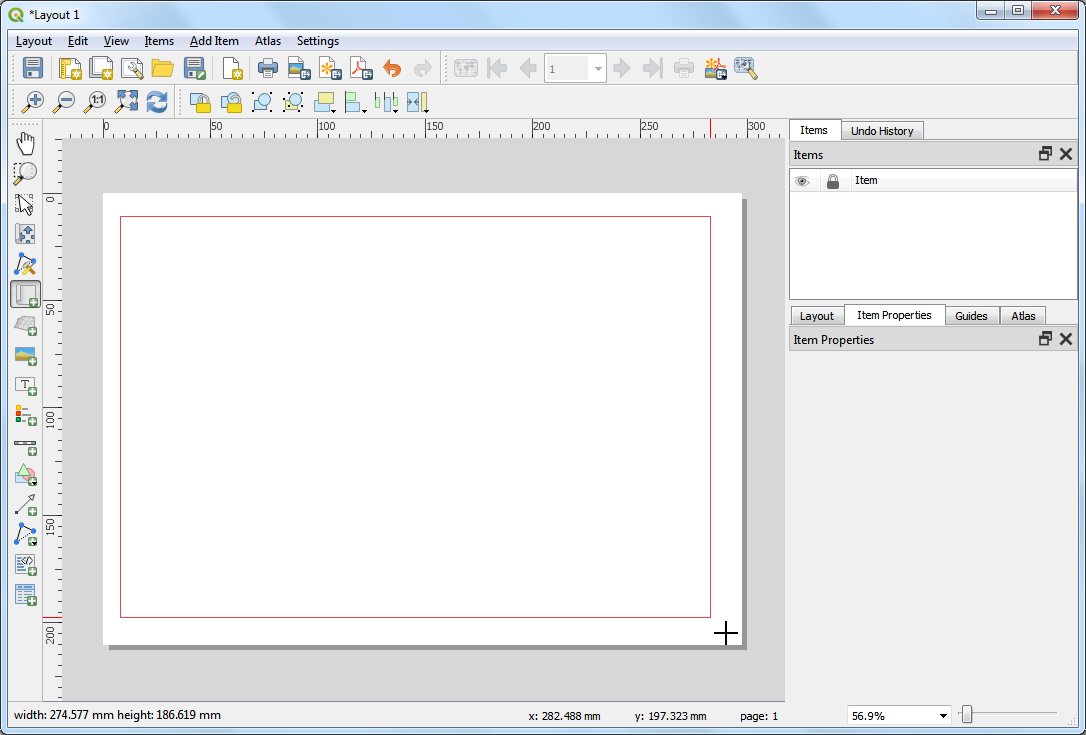
Task: Switch to the Guides tab
Action: click(971, 316)
